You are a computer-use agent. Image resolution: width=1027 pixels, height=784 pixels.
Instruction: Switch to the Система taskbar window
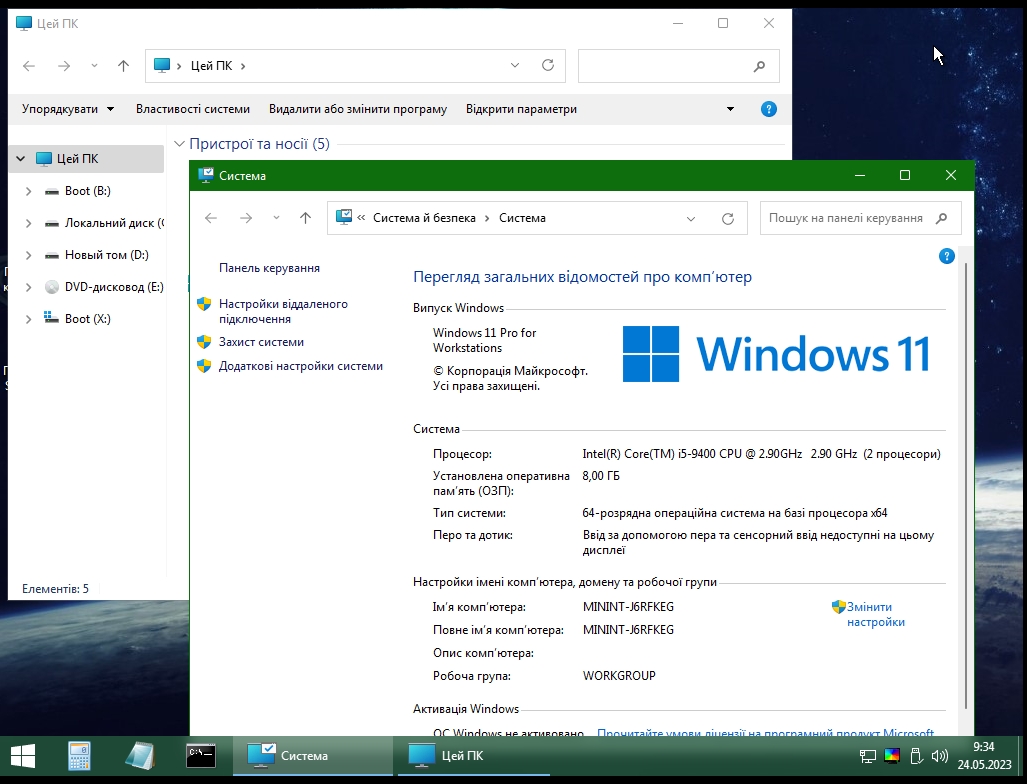pyautogui.click(x=313, y=756)
